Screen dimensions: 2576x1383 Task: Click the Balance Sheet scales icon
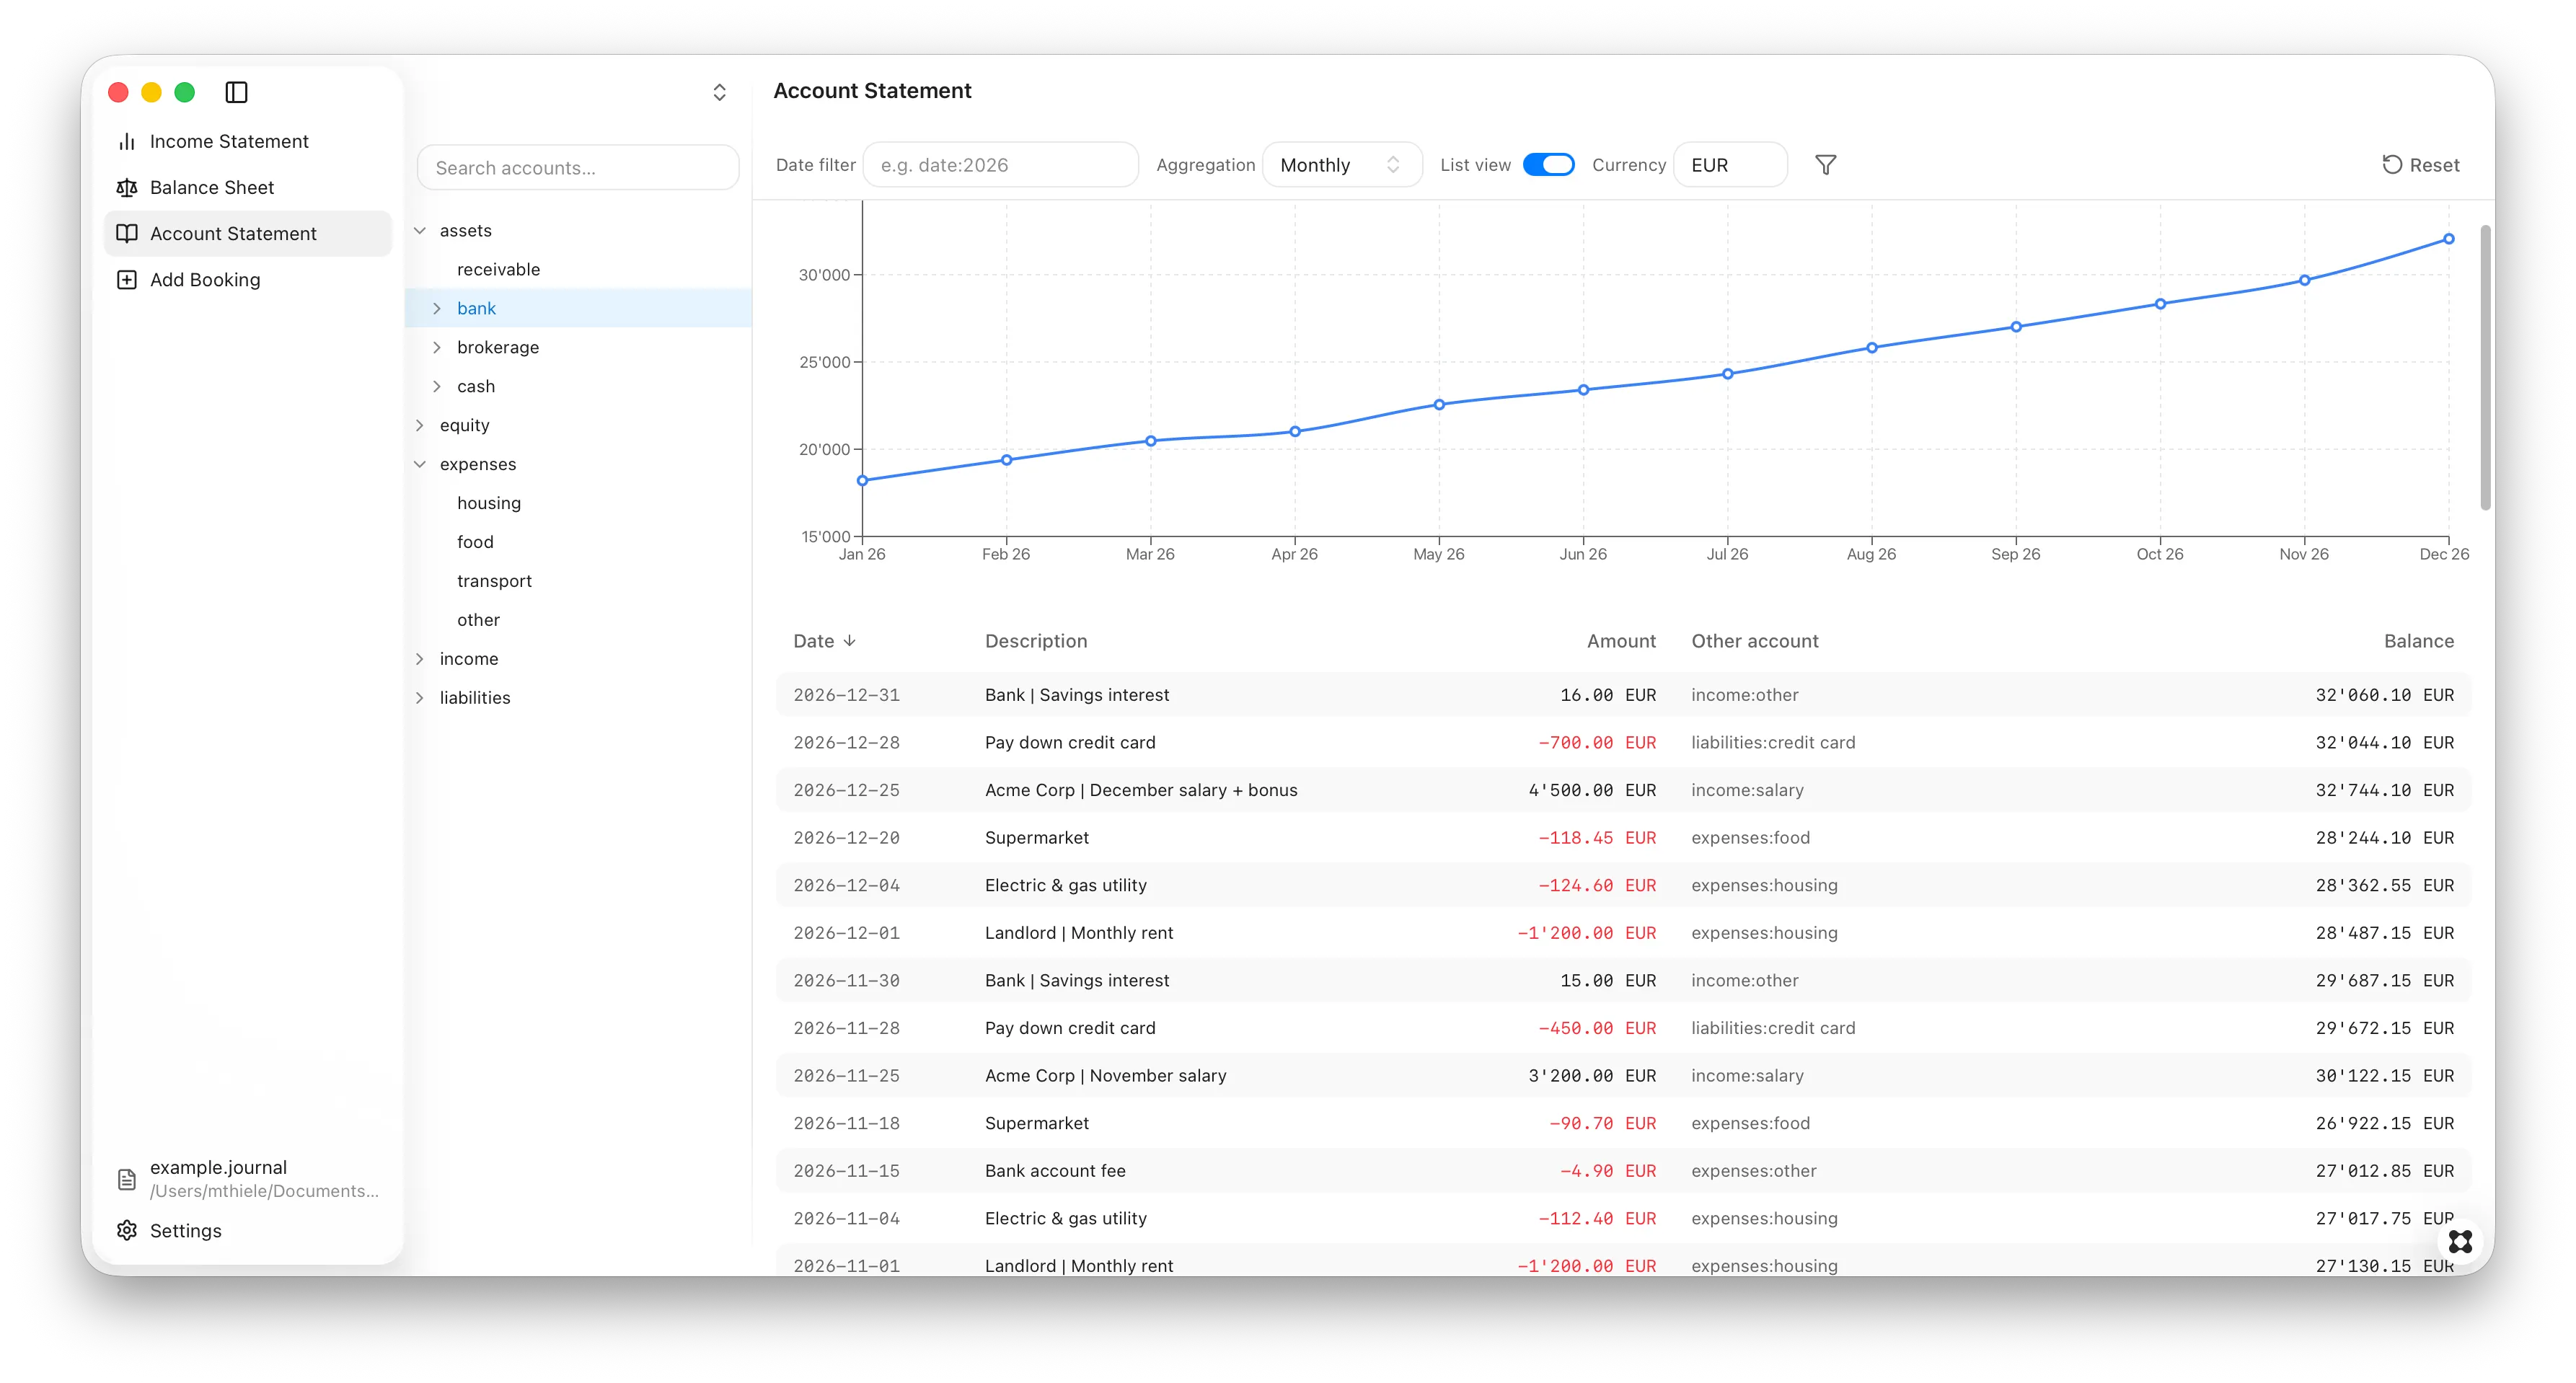(127, 187)
